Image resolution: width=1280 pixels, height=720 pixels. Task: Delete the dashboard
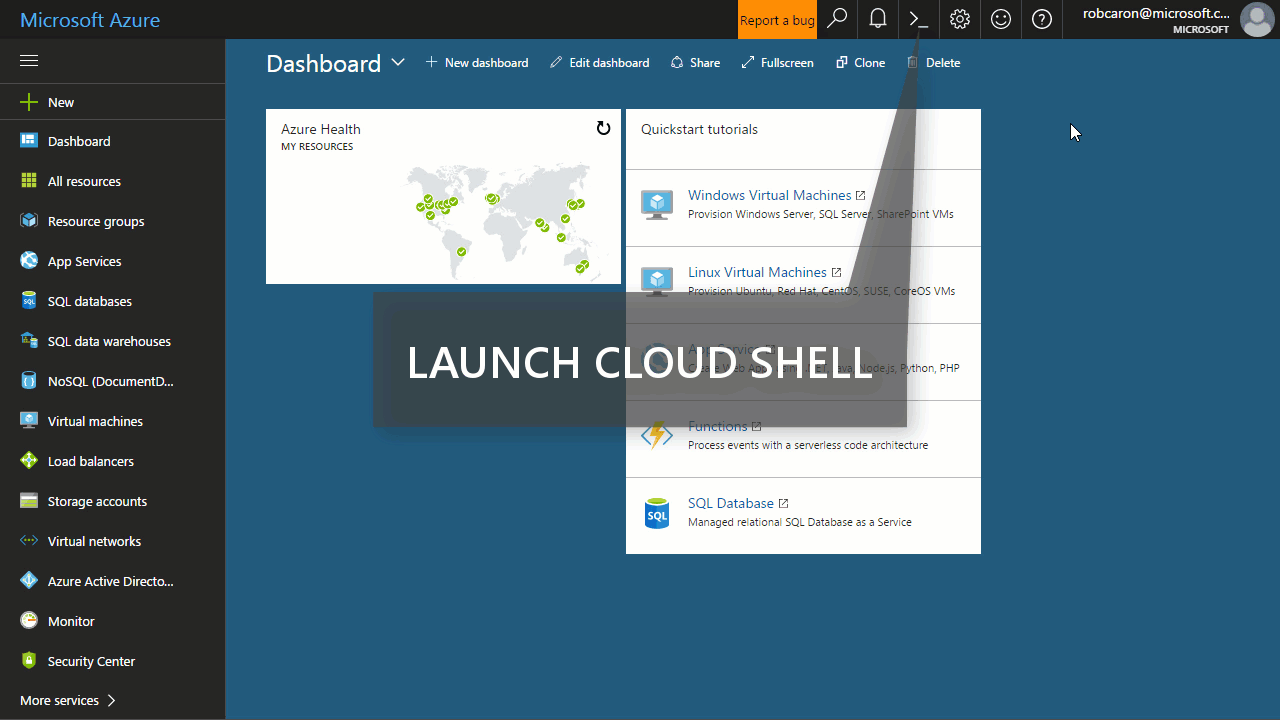coord(933,62)
